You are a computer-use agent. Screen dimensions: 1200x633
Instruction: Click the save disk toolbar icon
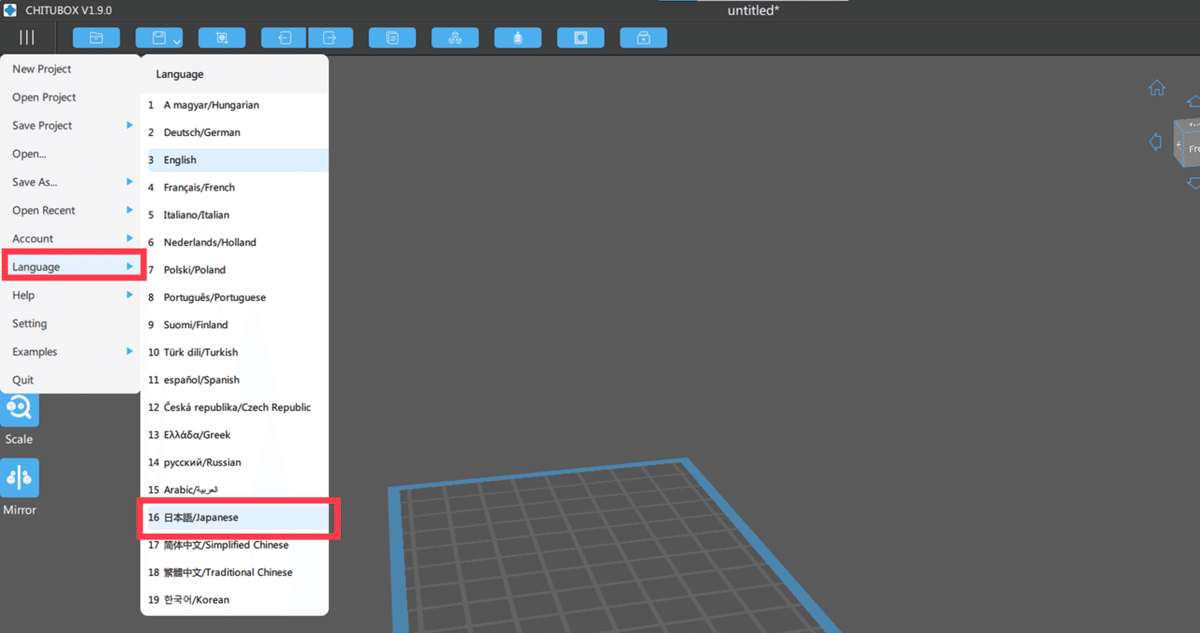click(x=158, y=38)
